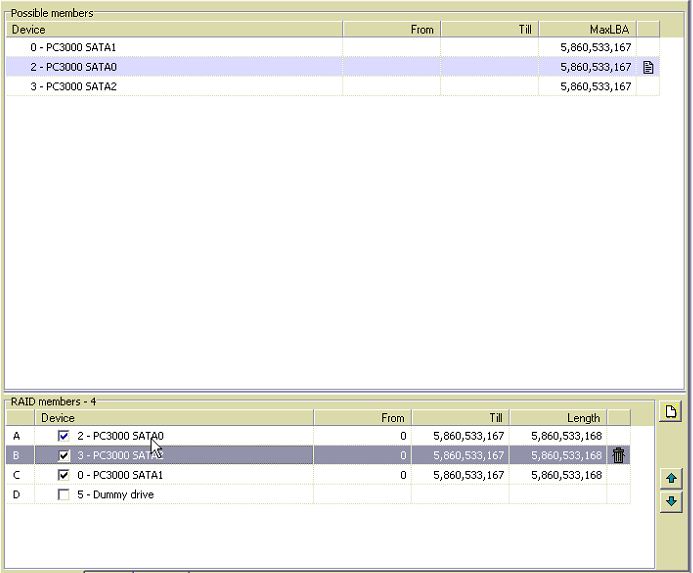
Task: Click the From header in RAID members
Action: [x=362, y=418]
